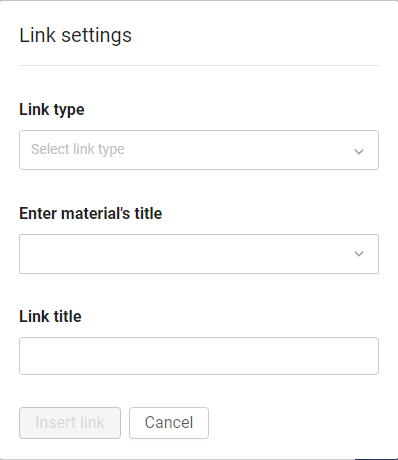Click the Insert link button
The width and height of the screenshot is (398, 460).
pyautogui.click(x=70, y=423)
